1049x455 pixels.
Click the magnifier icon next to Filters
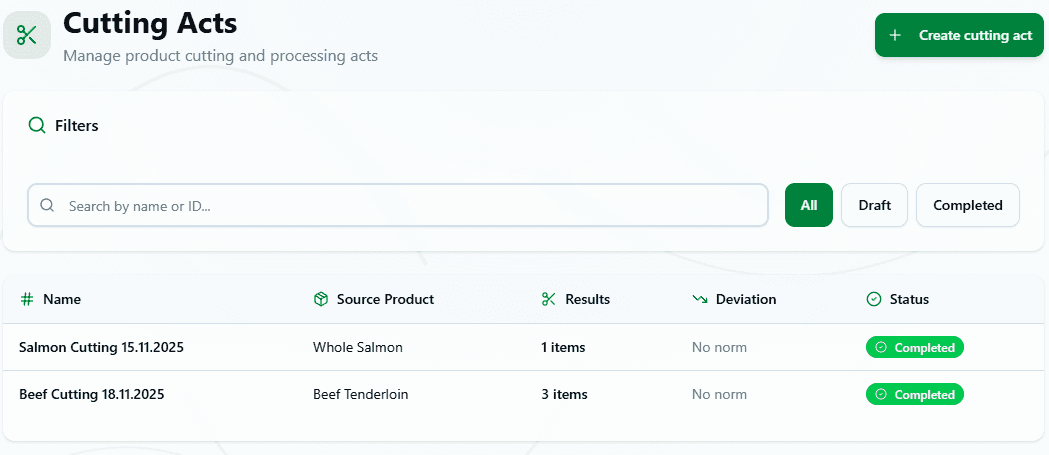(x=37, y=125)
